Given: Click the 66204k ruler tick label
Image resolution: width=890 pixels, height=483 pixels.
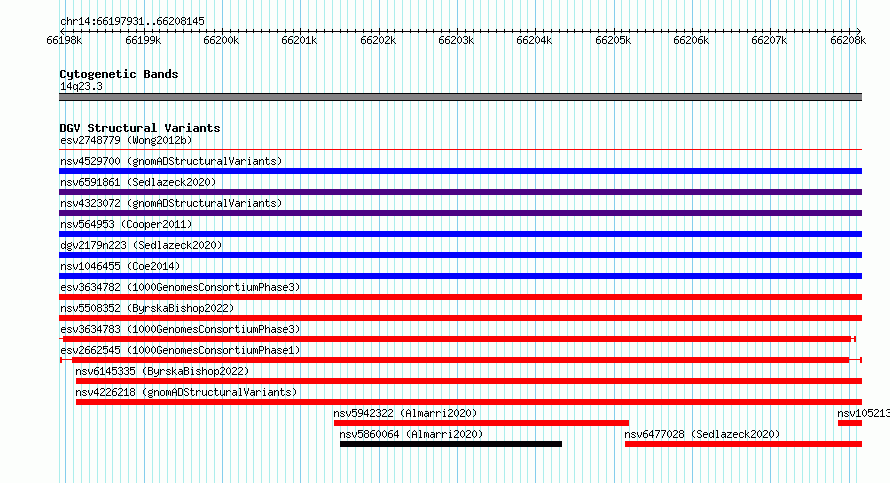Looking at the screenshot, I should (x=534, y=40).
